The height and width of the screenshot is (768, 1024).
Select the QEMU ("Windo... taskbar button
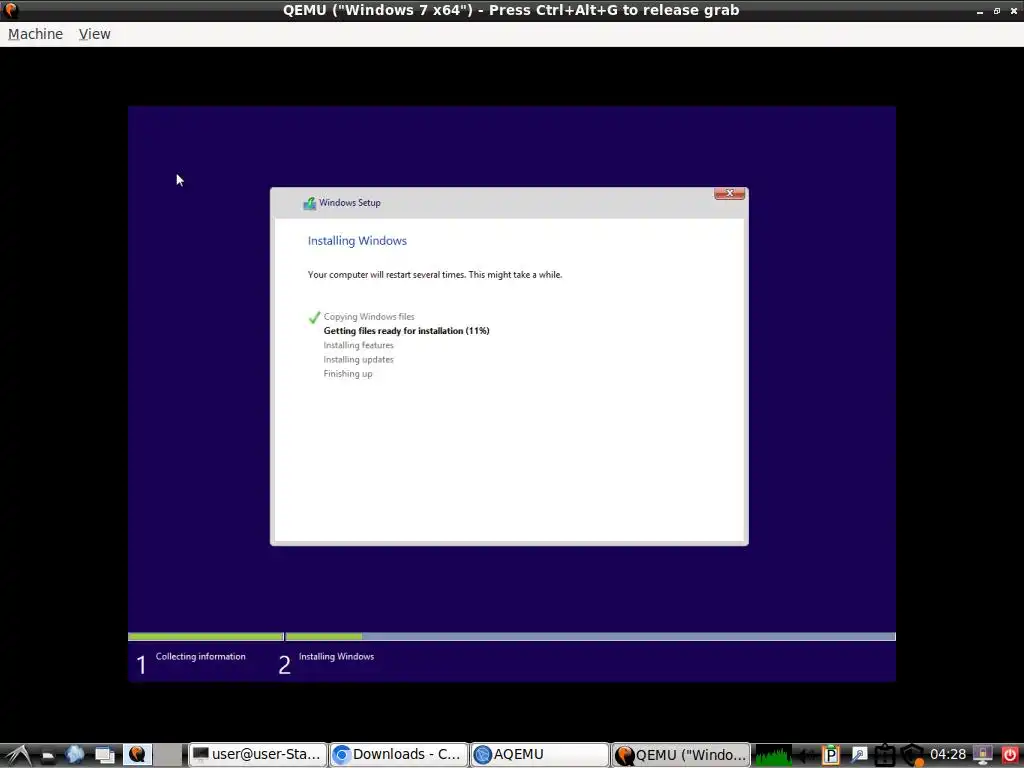681,755
